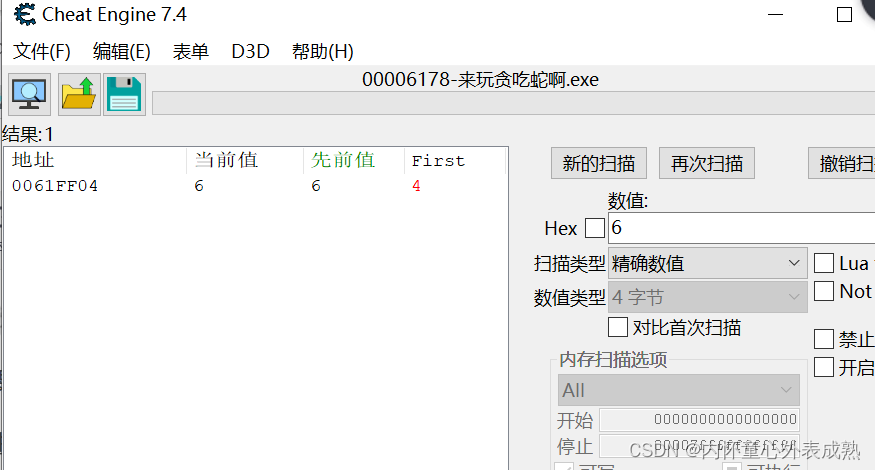Minimize the Cheat Engine window
Image resolution: width=875 pixels, height=470 pixels.
coord(776,15)
